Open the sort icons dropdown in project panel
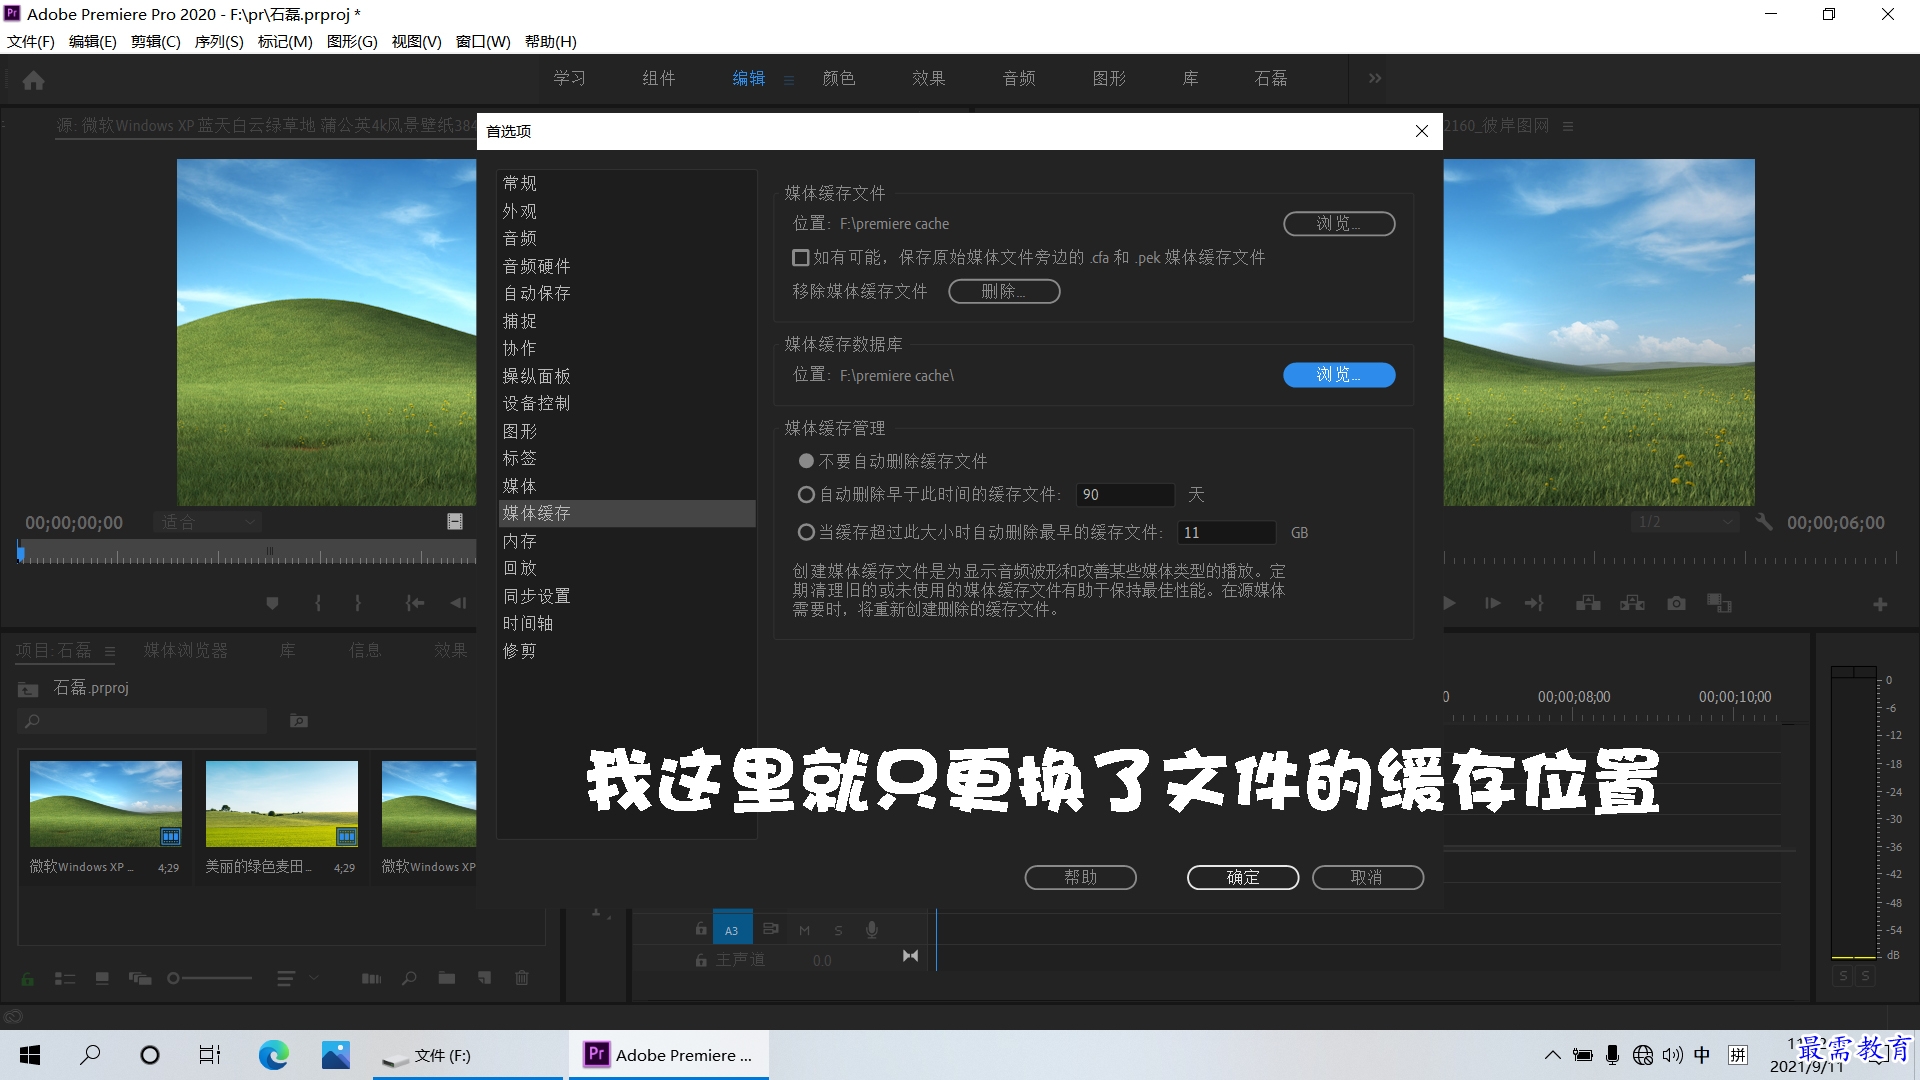Viewport: 1920px width, 1080px height. (x=297, y=978)
